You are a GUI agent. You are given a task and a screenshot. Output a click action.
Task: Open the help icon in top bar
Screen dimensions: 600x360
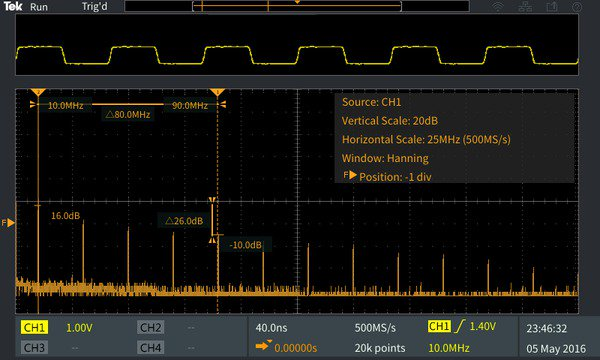[577, 7]
